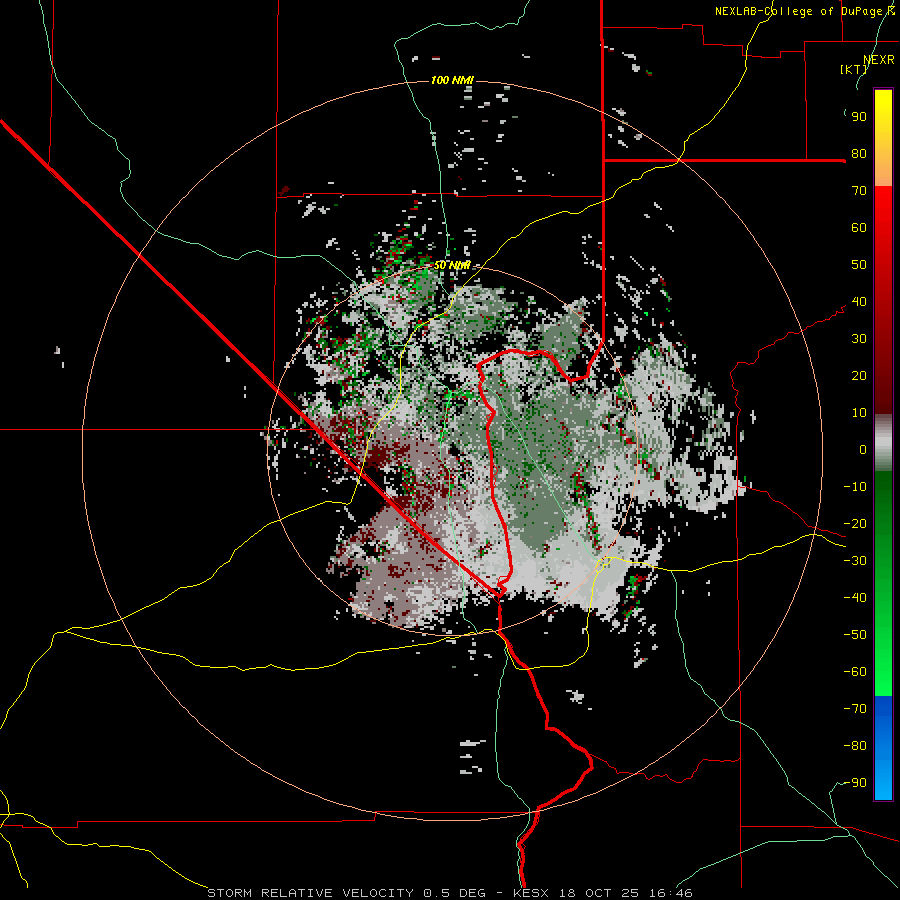Click the positive 30 scale value
The image size is (900, 900).
[859, 339]
